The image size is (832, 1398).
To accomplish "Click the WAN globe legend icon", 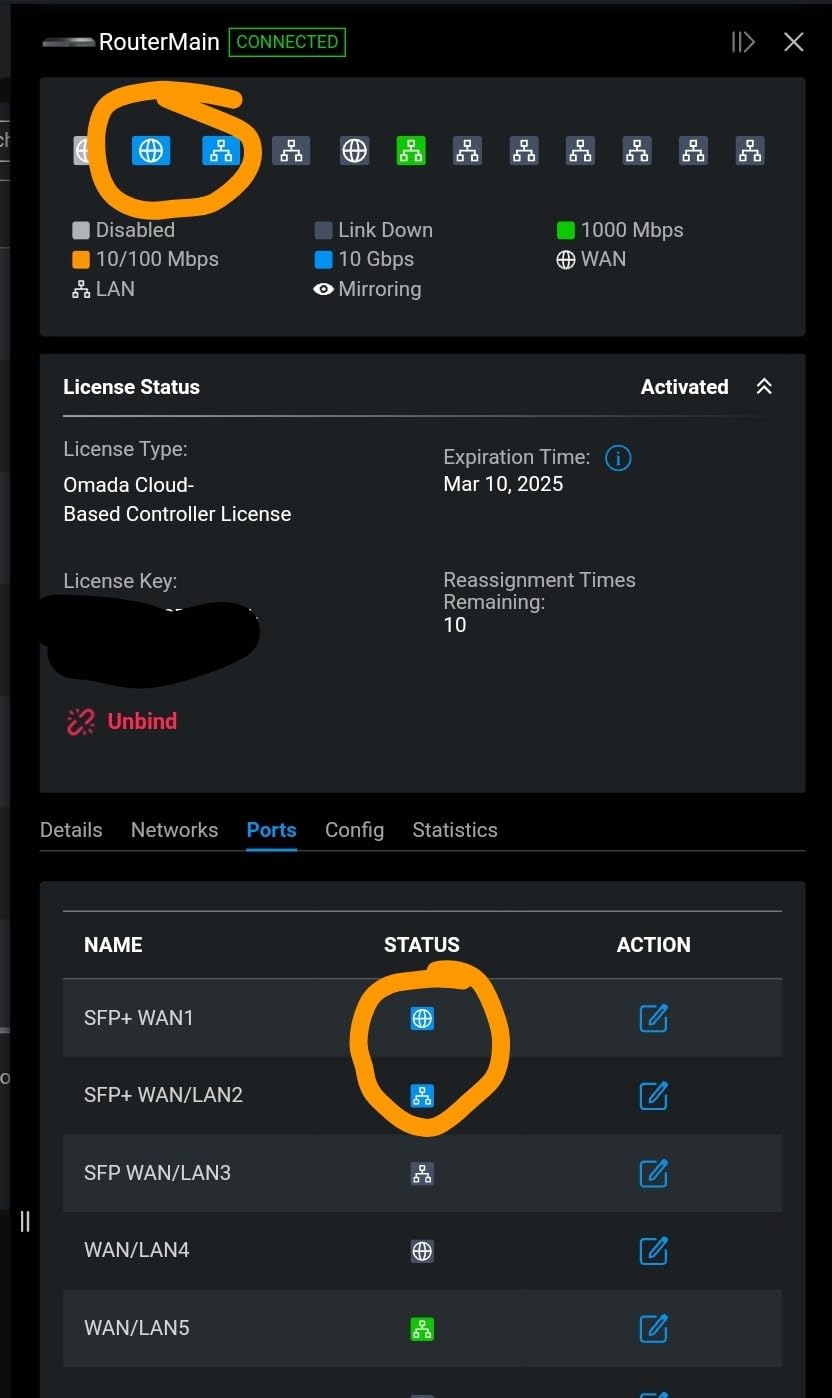I will (565, 259).
